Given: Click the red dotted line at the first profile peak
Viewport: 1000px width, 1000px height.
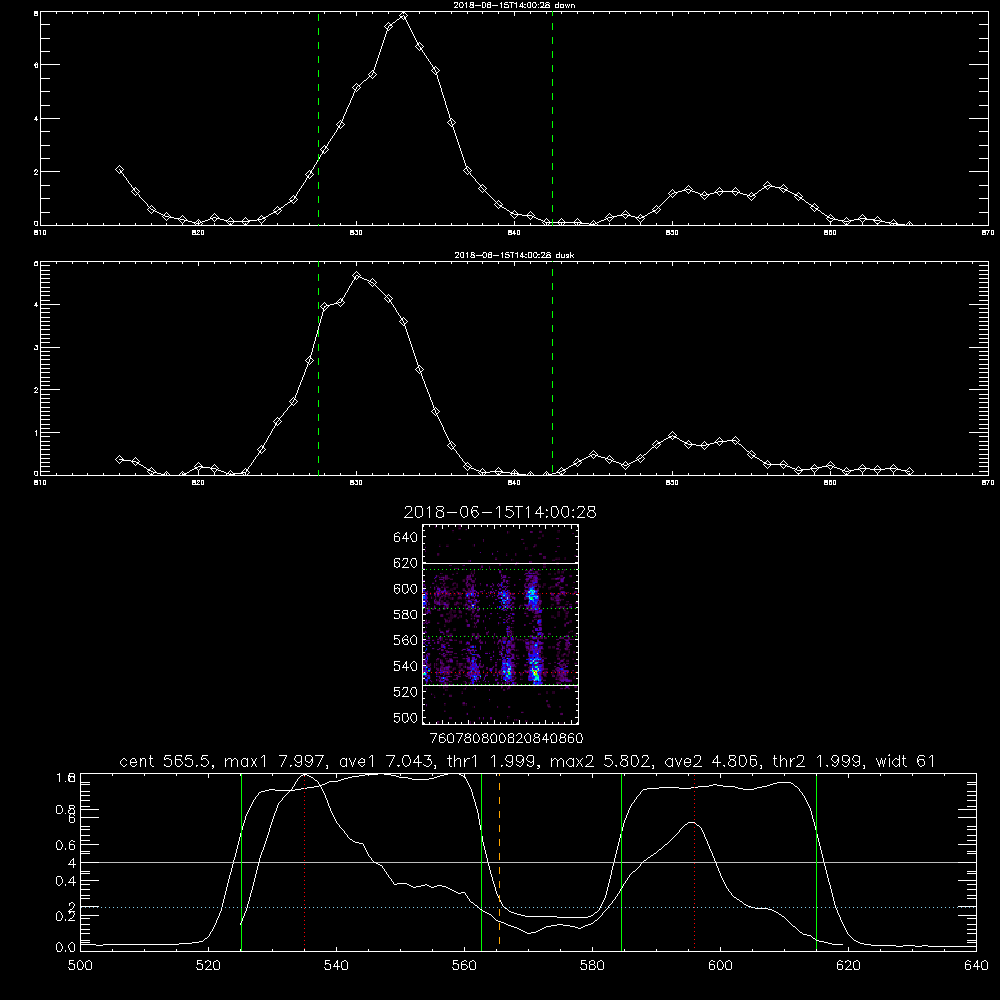Looking at the screenshot, I should tap(305, 861).
